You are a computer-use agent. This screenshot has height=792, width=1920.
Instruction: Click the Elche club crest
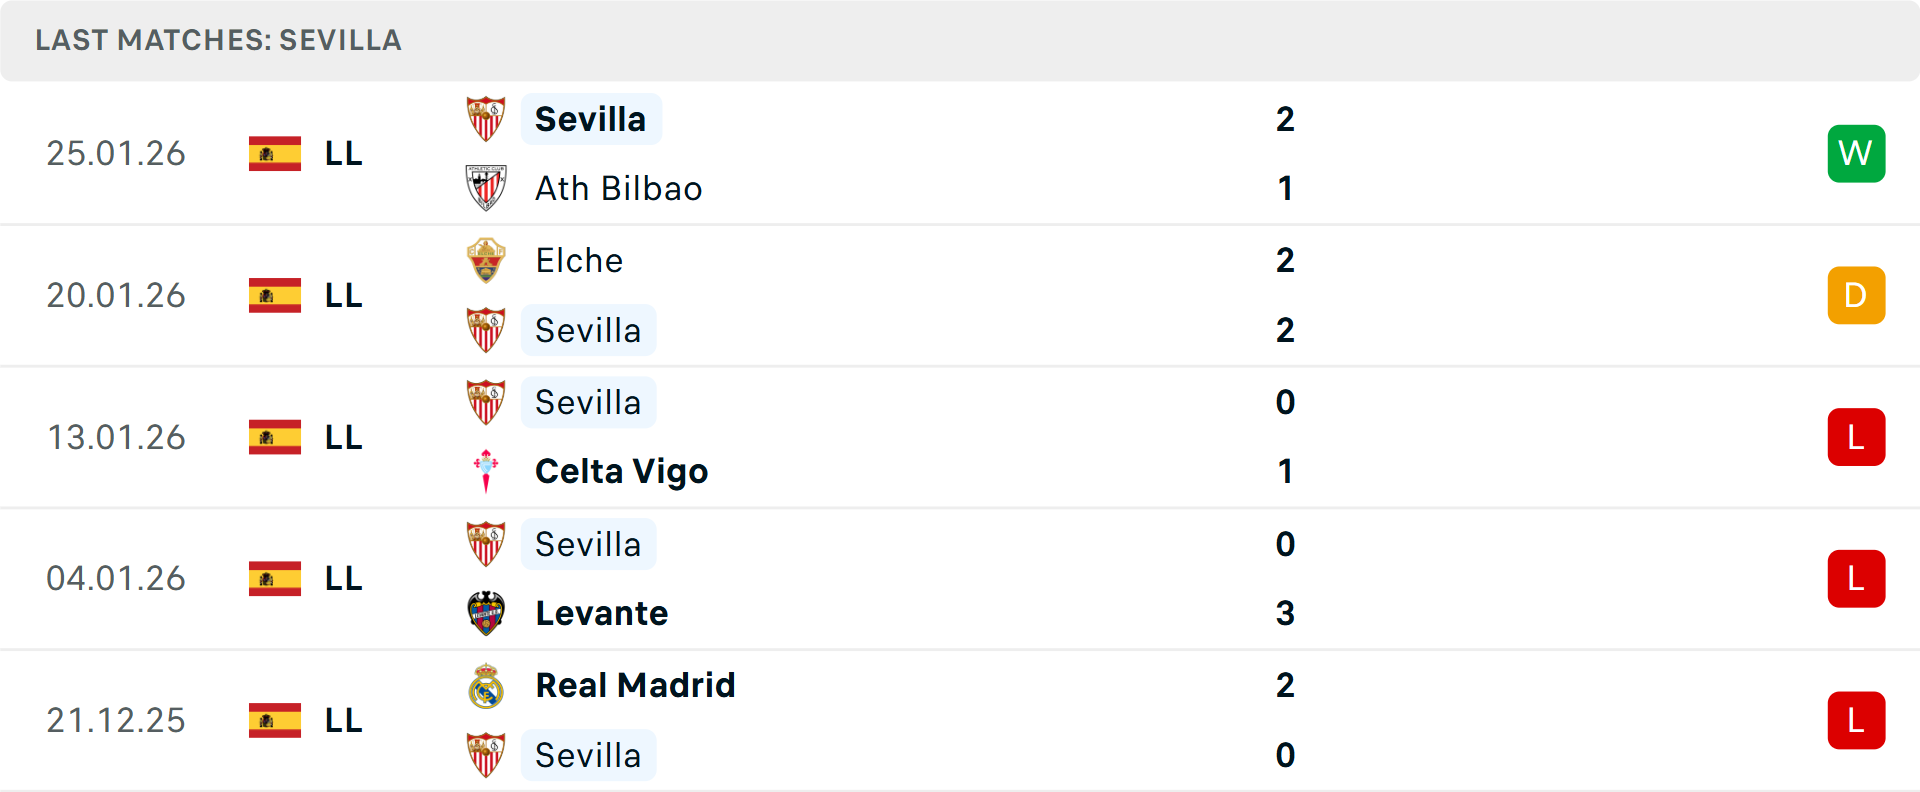point(486,260)
